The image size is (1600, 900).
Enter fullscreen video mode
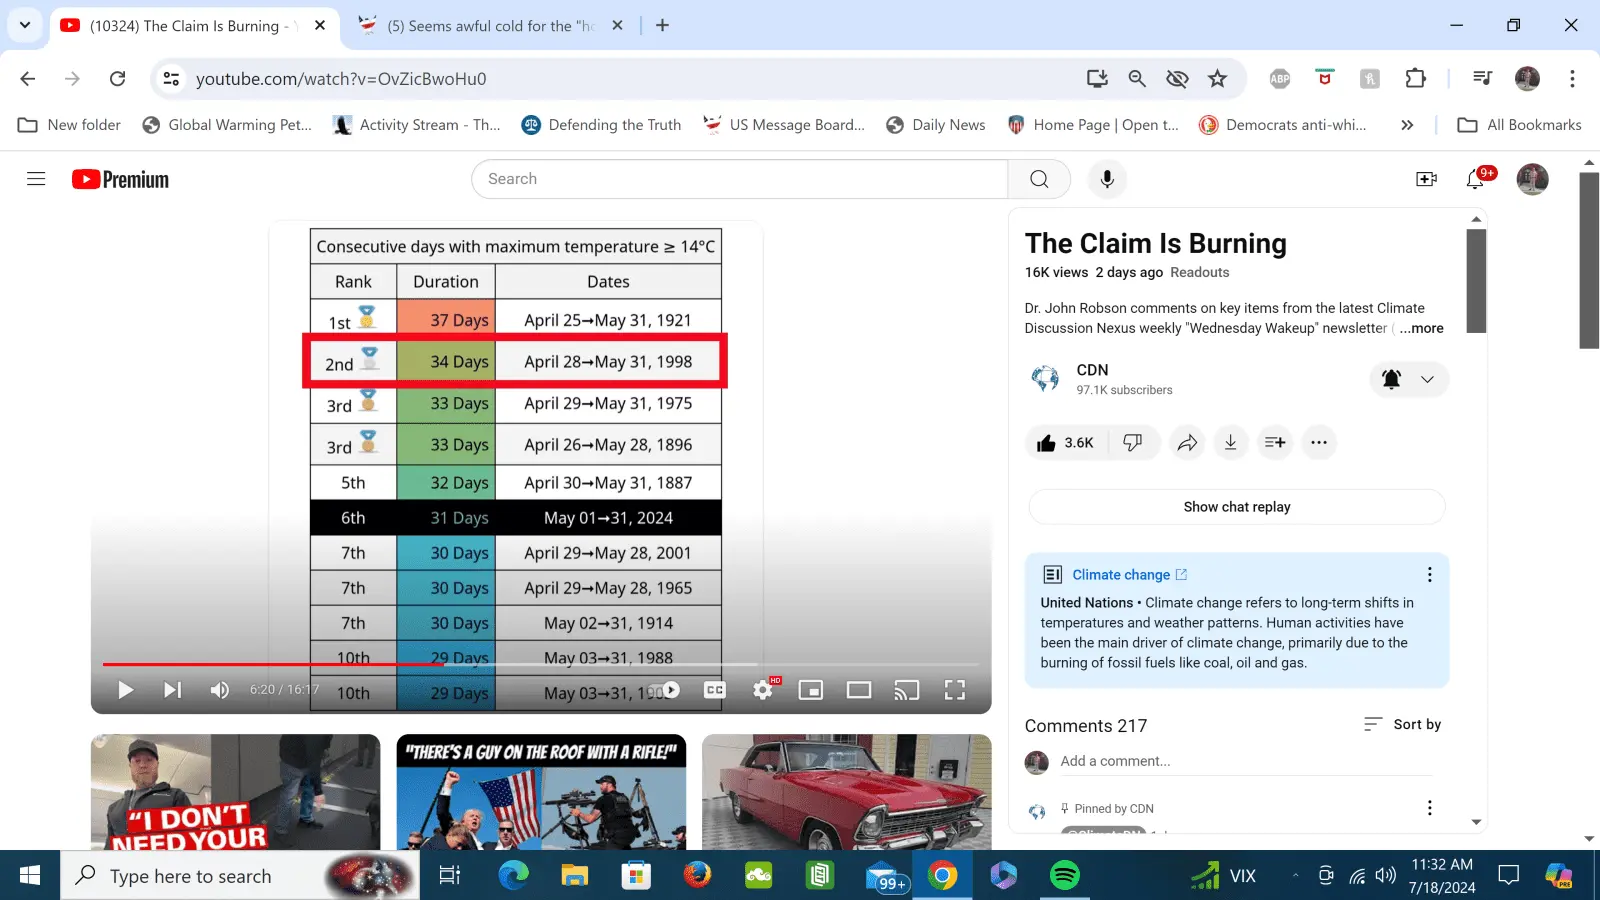[x=955, y=690]
